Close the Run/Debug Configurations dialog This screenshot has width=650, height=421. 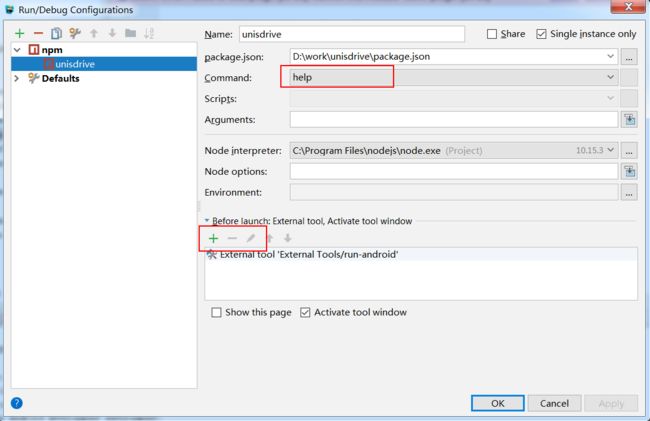point(628,7)
